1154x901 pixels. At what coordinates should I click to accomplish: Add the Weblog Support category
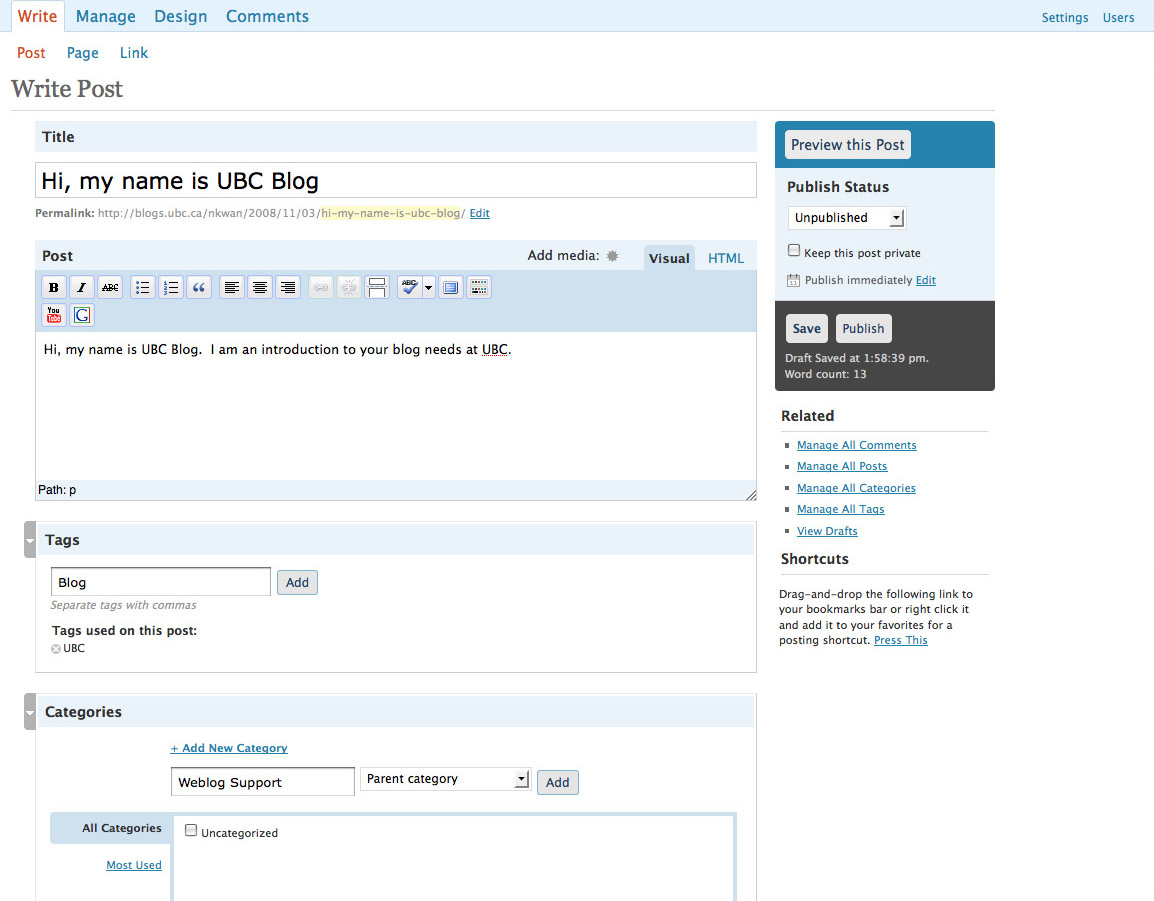coord(558,782)
